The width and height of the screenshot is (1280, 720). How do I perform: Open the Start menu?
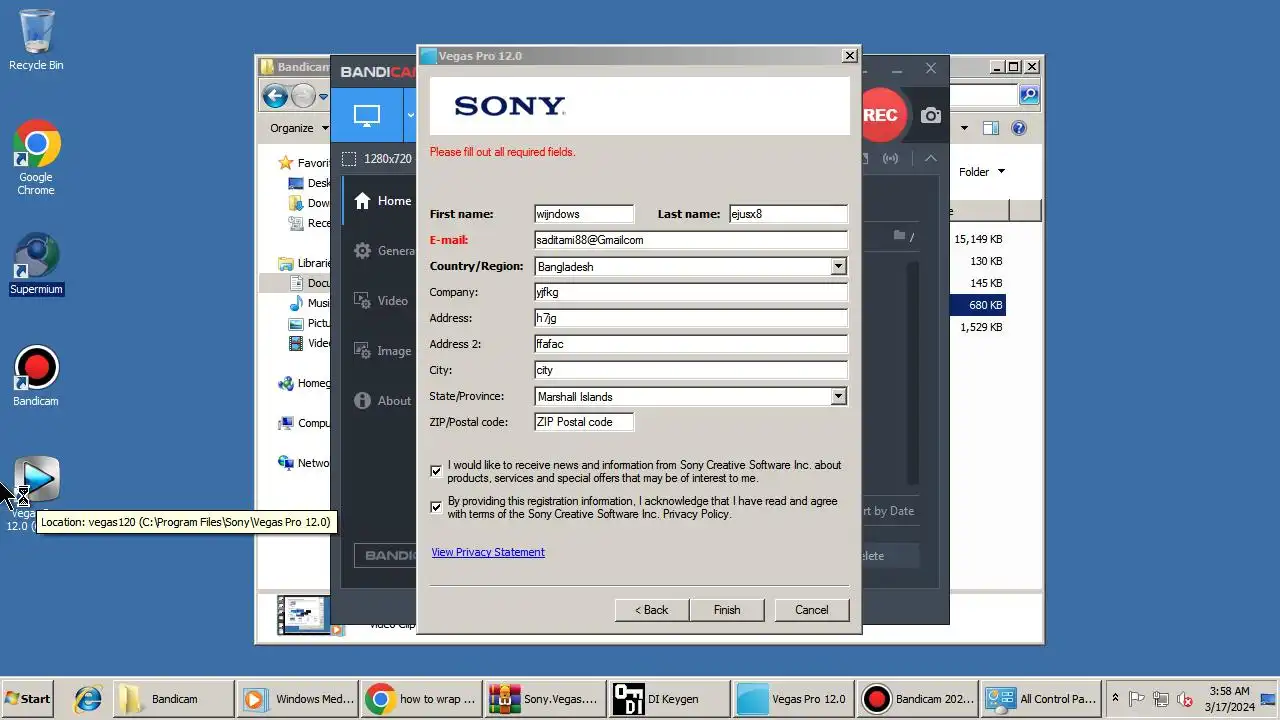[29, 699]
